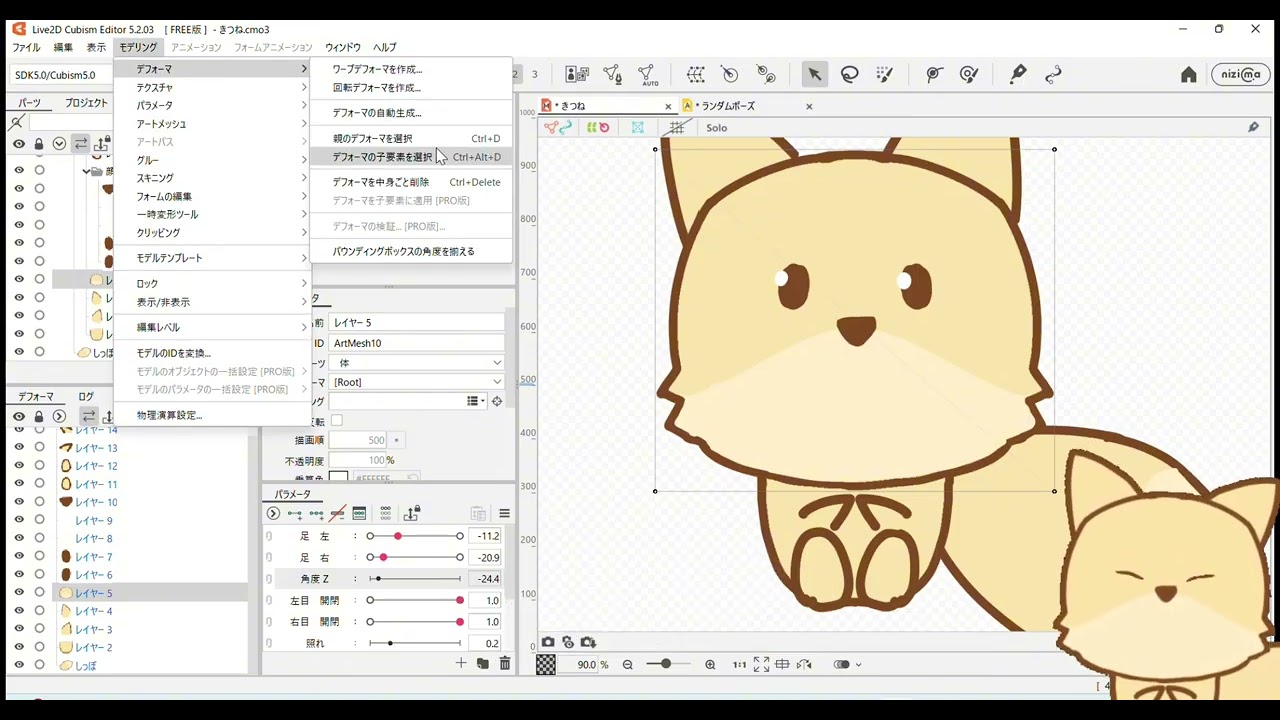
Task: Expand the クリッピング submenu
Action: 212,233
